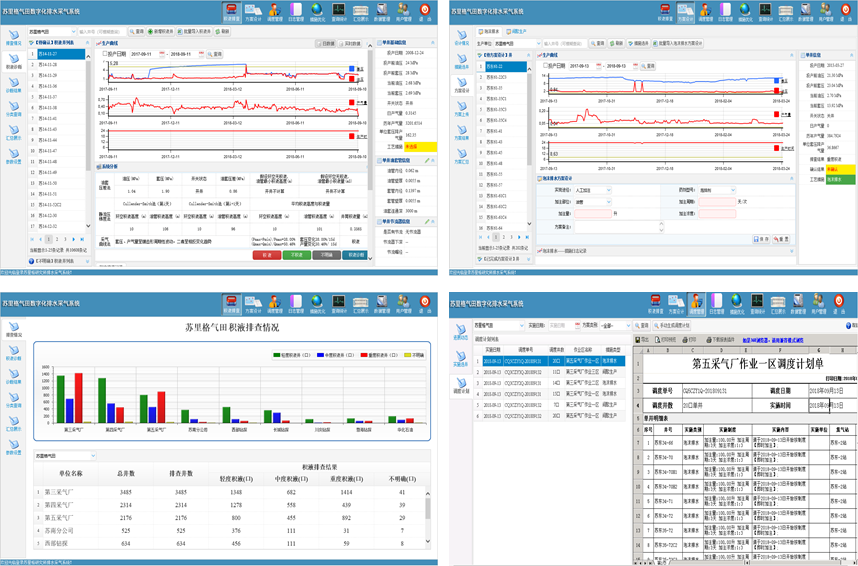Click the blue help icon in the 调度计划 window
This screenshot has width=858, height=566.
click(848, 325)
